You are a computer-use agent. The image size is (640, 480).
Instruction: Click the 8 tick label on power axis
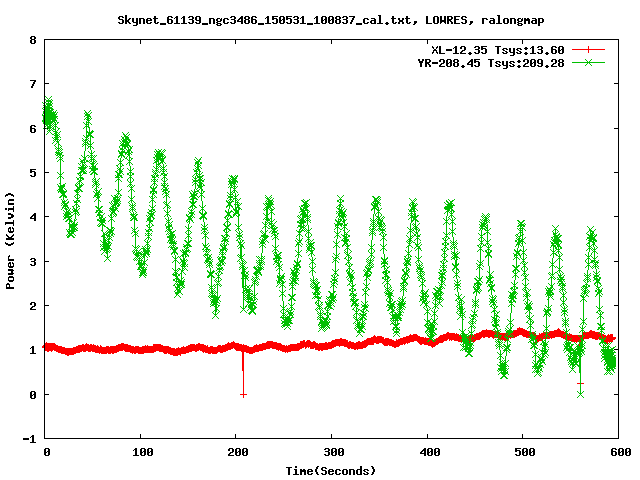tap(33, 41)
